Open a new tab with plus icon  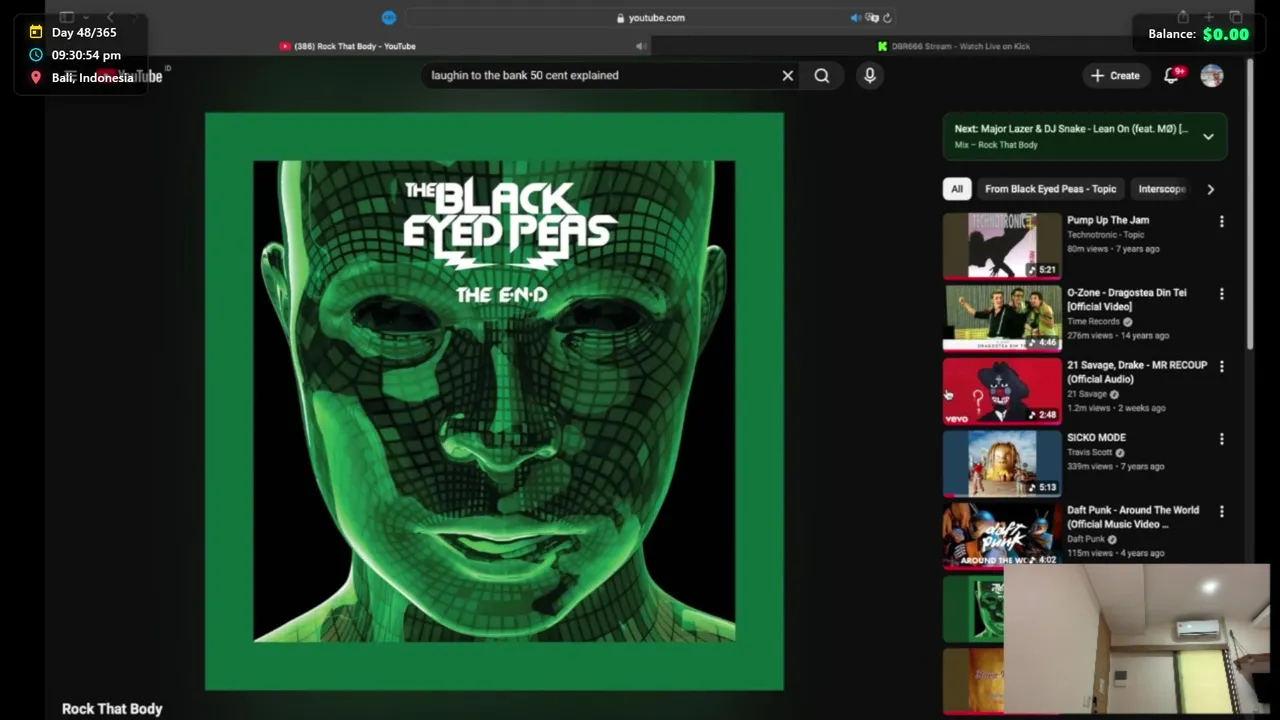pyautogui.click(x=1209, y=17)
